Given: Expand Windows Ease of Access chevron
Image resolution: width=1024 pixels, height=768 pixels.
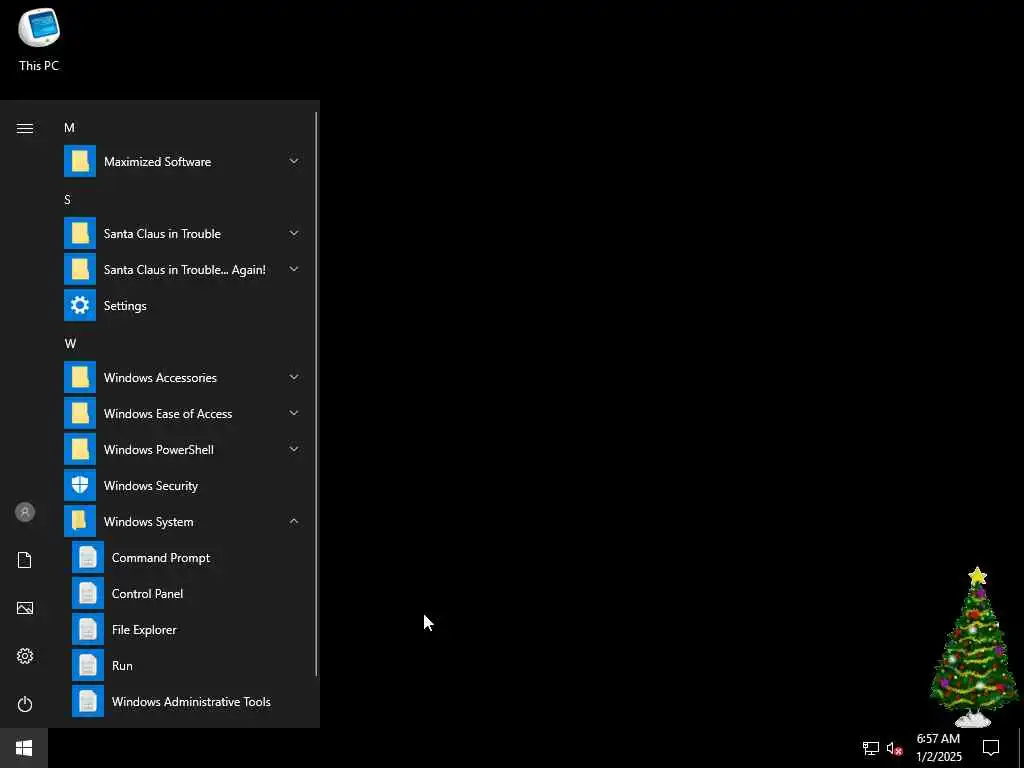Looking at the screenshot, I should point(294,413).
